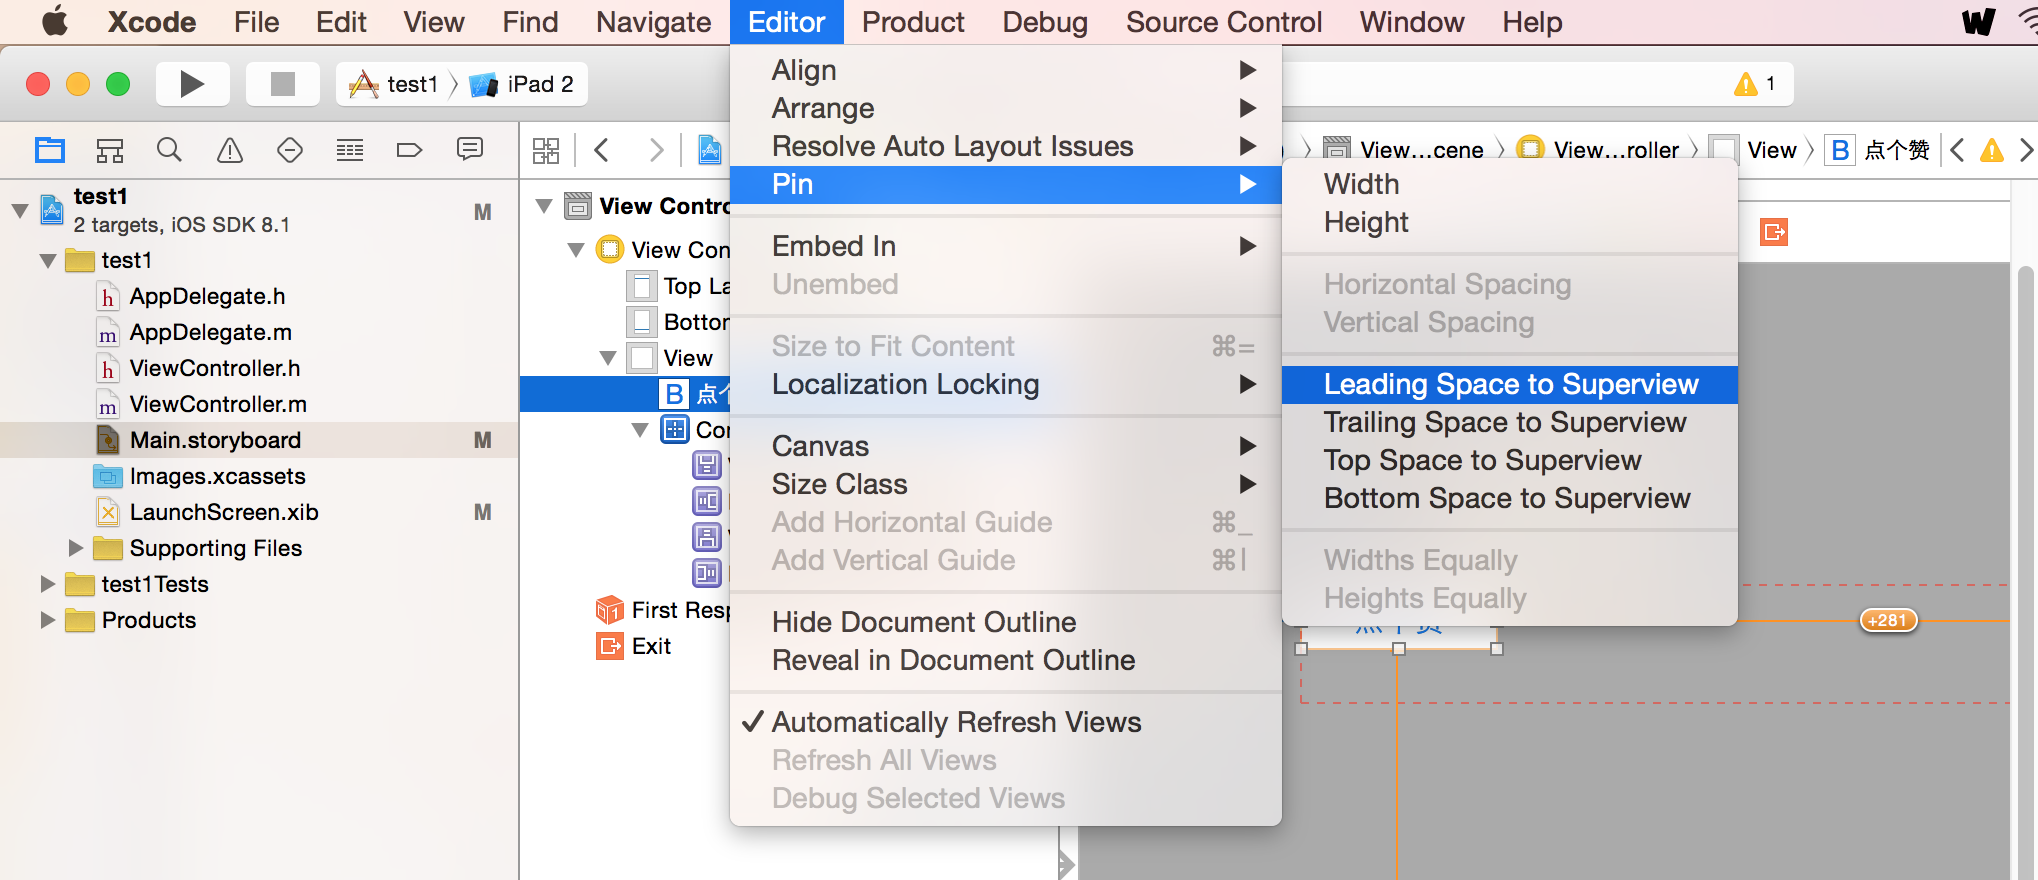Open the Project navigator folder icon
This screenshot has height=880, width=2038.
[x=50, y=150]
